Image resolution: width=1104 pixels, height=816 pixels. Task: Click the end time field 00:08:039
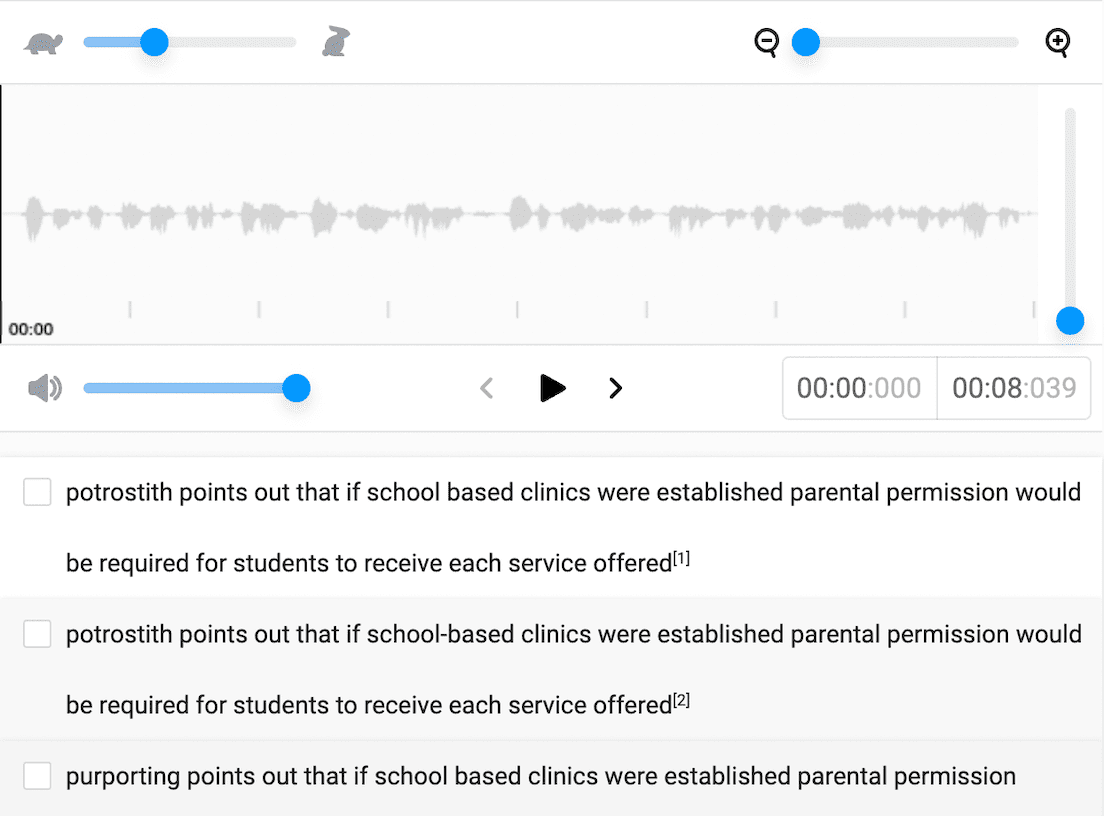[1014, 388]
